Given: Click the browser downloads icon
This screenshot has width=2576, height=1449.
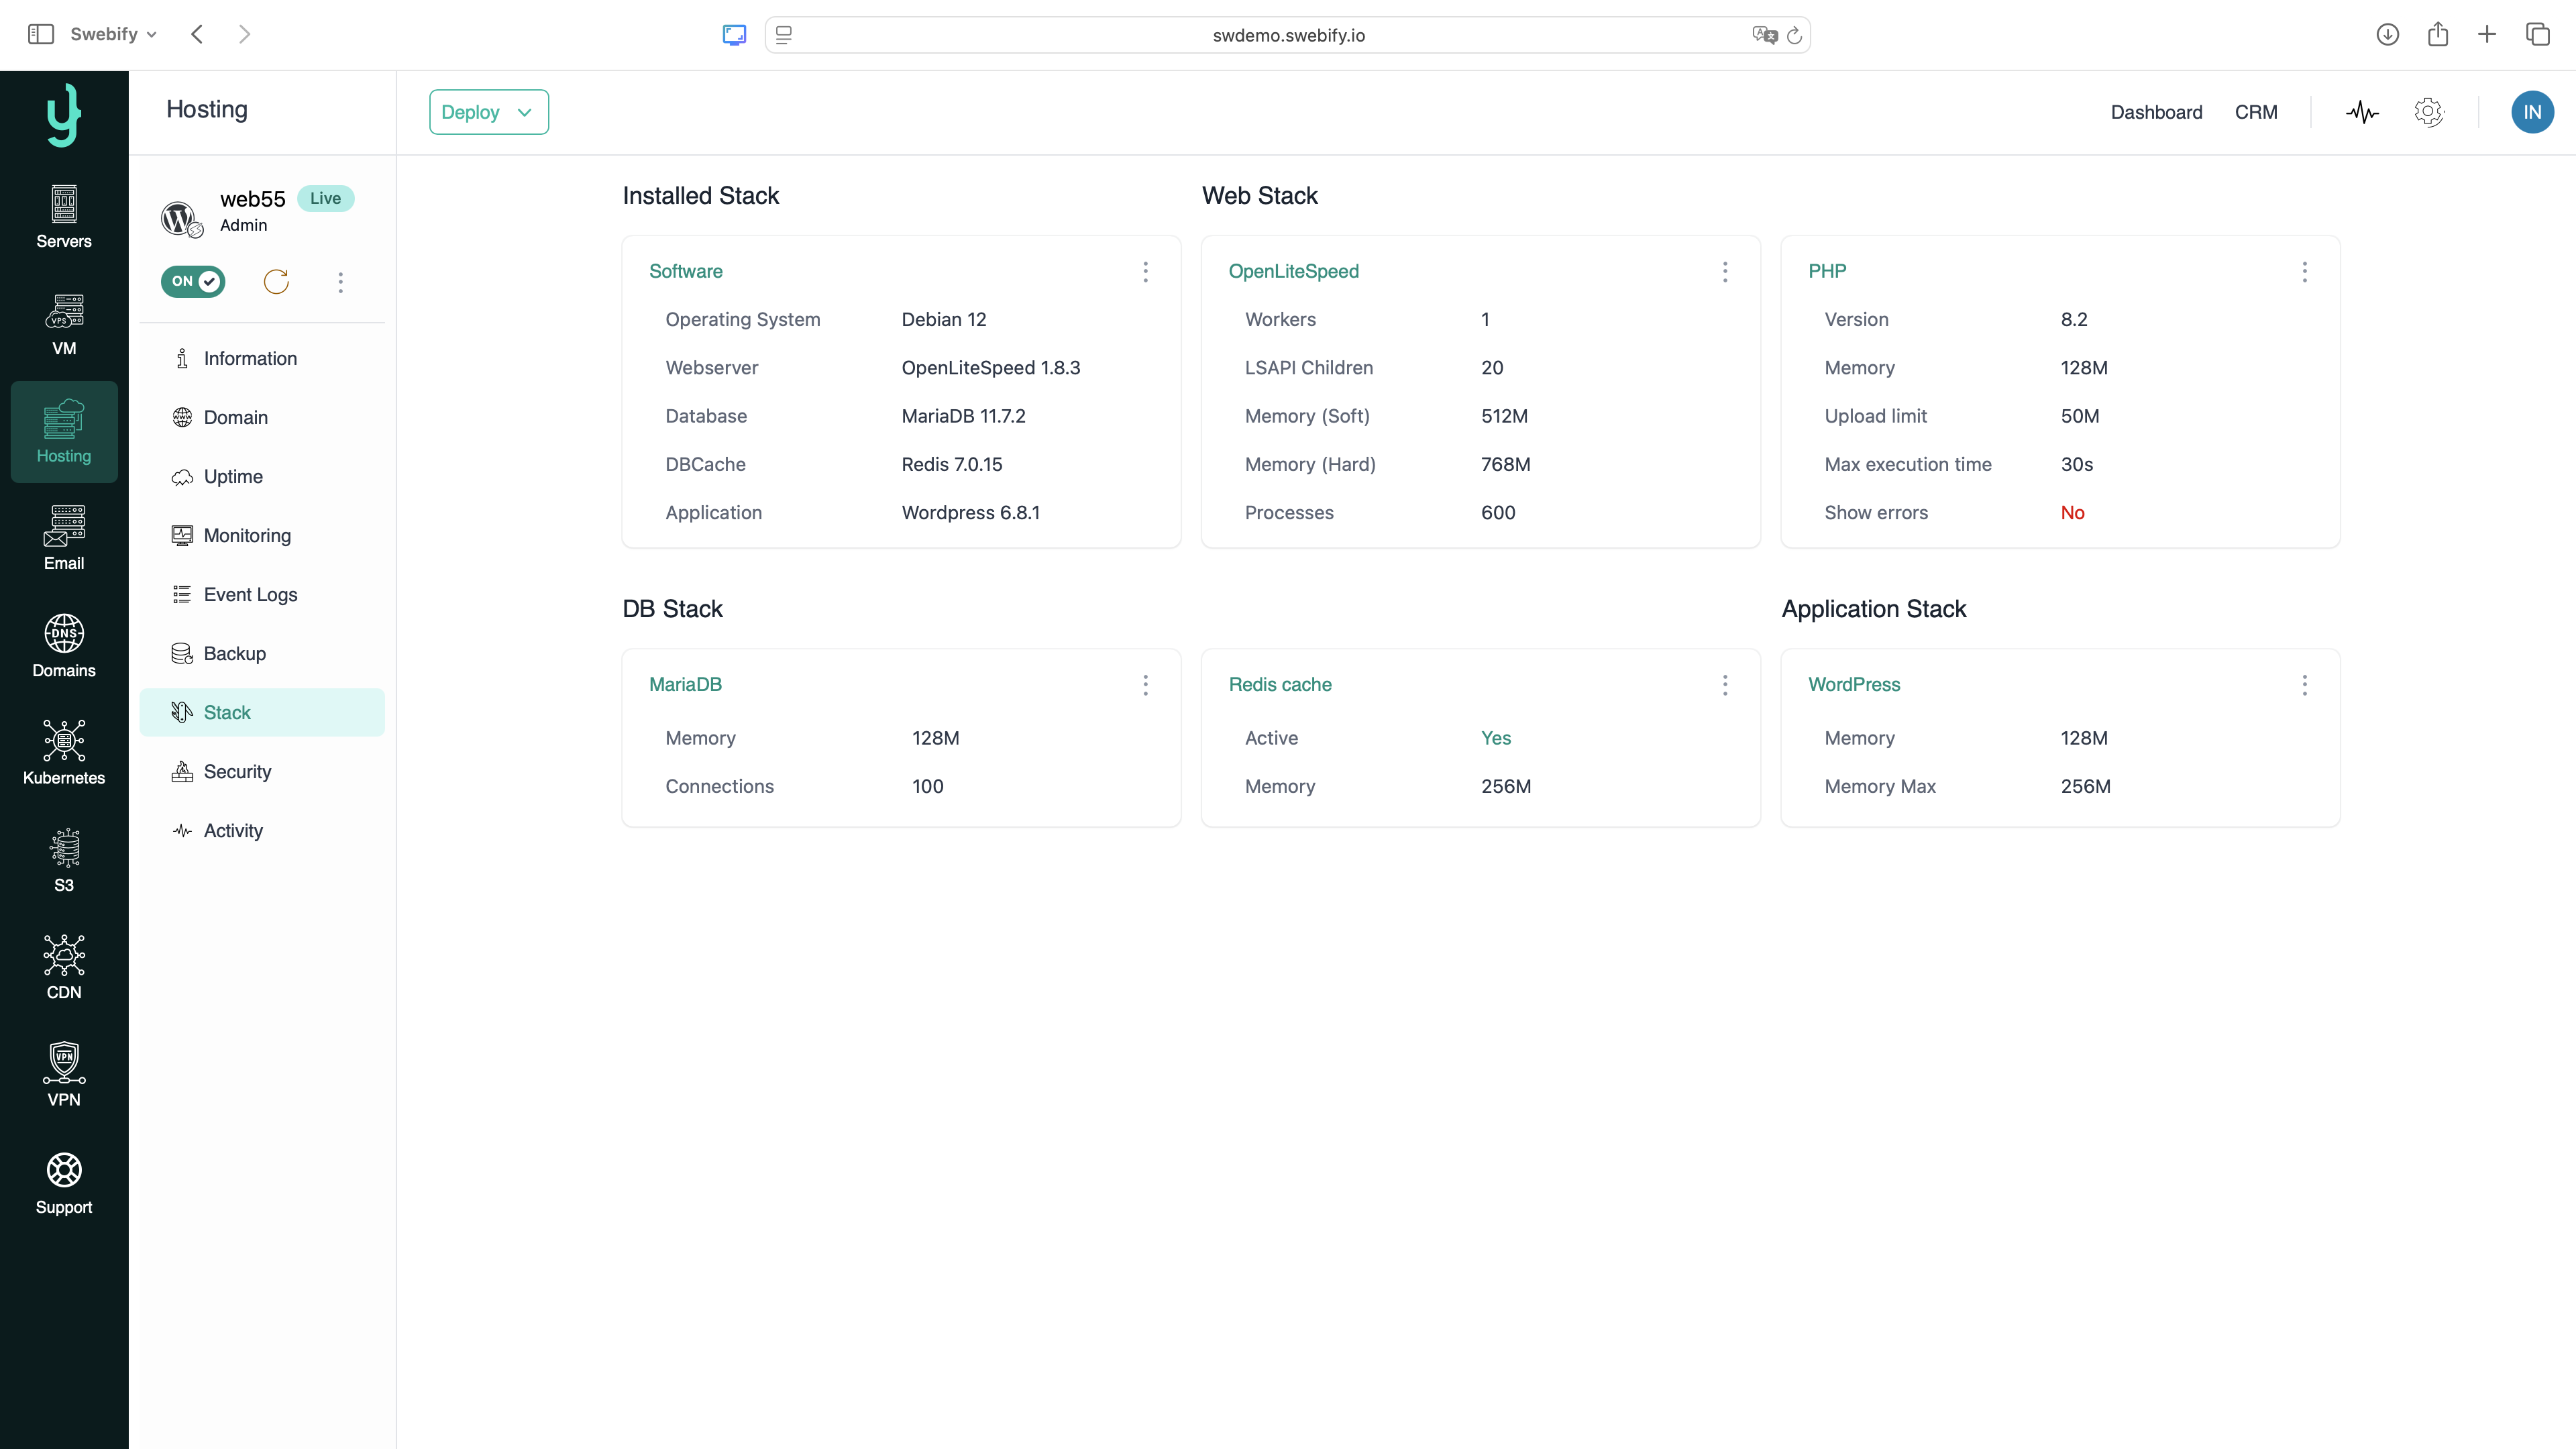Looking at the screenshot, I should [x=2388, y=34].
